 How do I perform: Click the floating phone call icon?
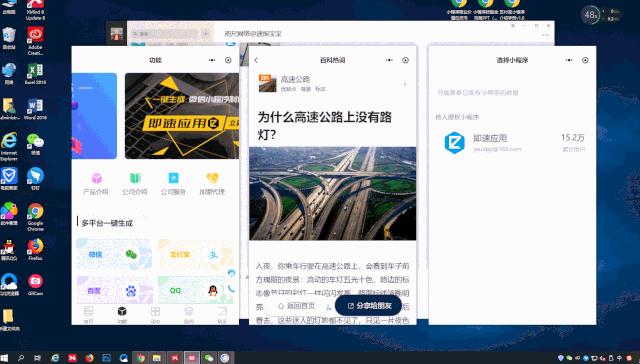pyautogui.click(x=231, y=289)
